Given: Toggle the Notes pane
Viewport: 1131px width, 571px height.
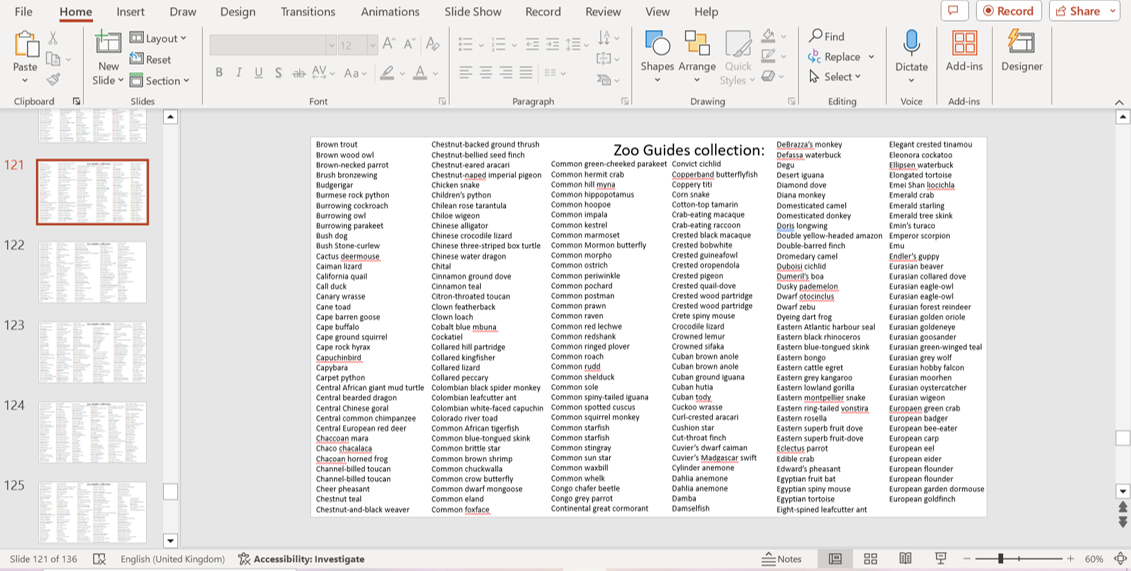Looking at the screenshot, I should tap(781, 559).
